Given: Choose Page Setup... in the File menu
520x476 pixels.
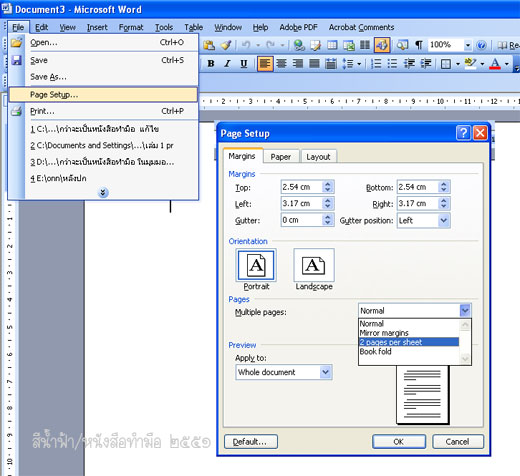Looking at the screenshot, I should point(103,95).
